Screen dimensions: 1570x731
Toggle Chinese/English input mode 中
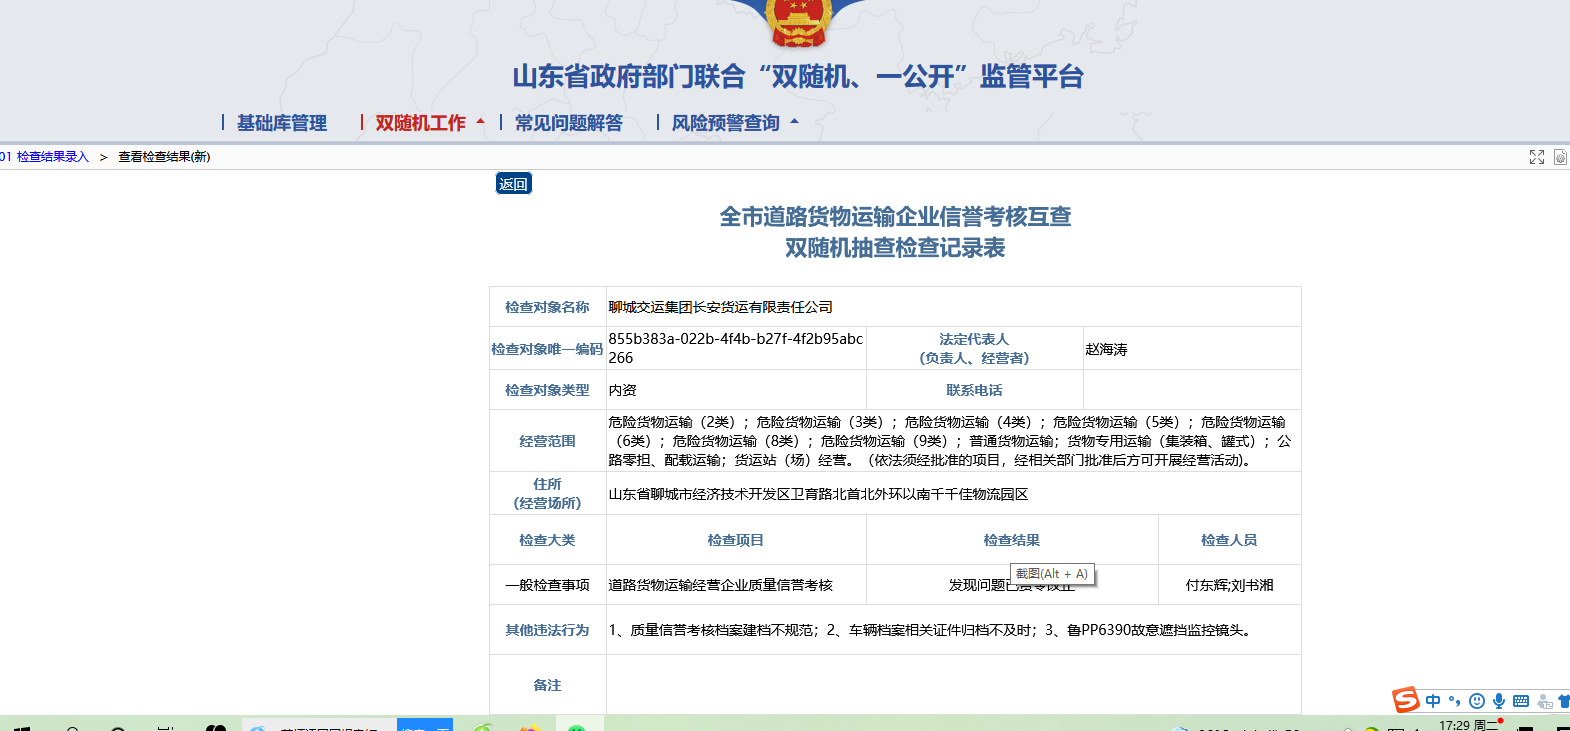1433,701
